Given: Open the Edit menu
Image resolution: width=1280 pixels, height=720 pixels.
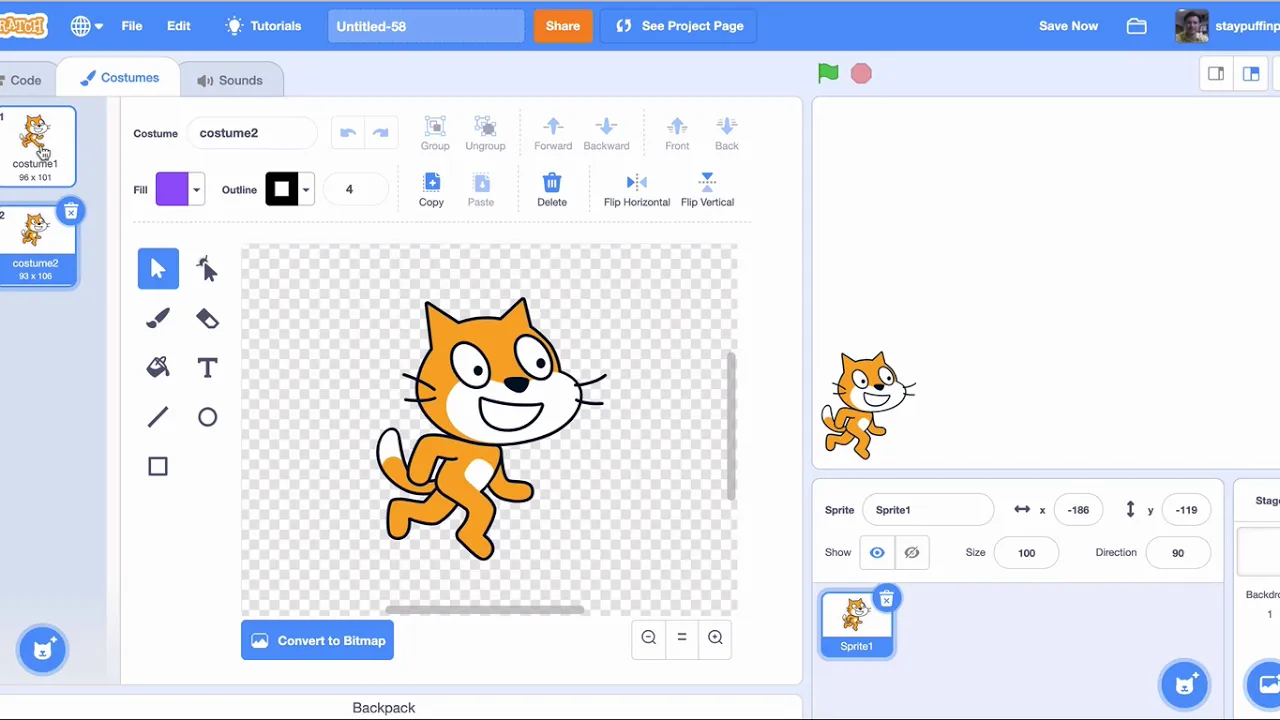Looking at the screenshot, I should click(179, 26).
